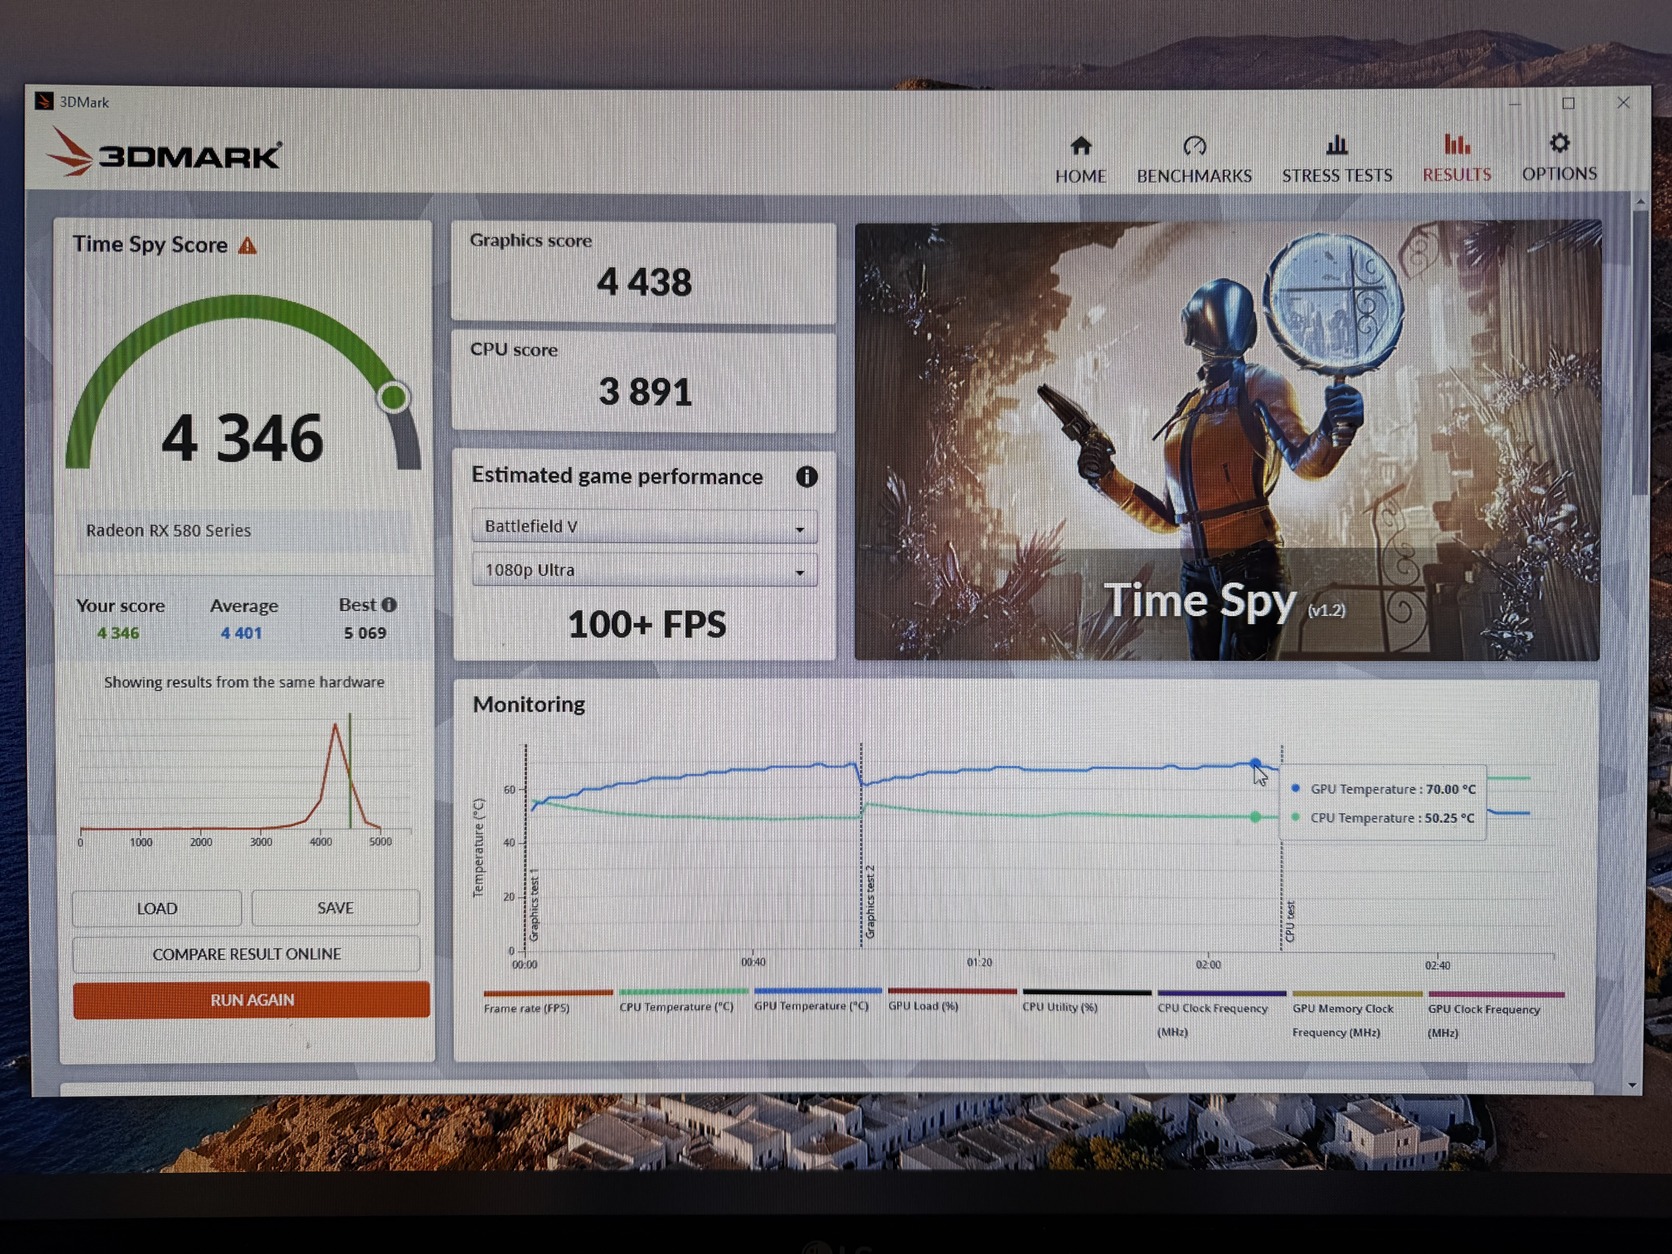
Task: Open the Options gear icon
Action: pos(1559,143)
